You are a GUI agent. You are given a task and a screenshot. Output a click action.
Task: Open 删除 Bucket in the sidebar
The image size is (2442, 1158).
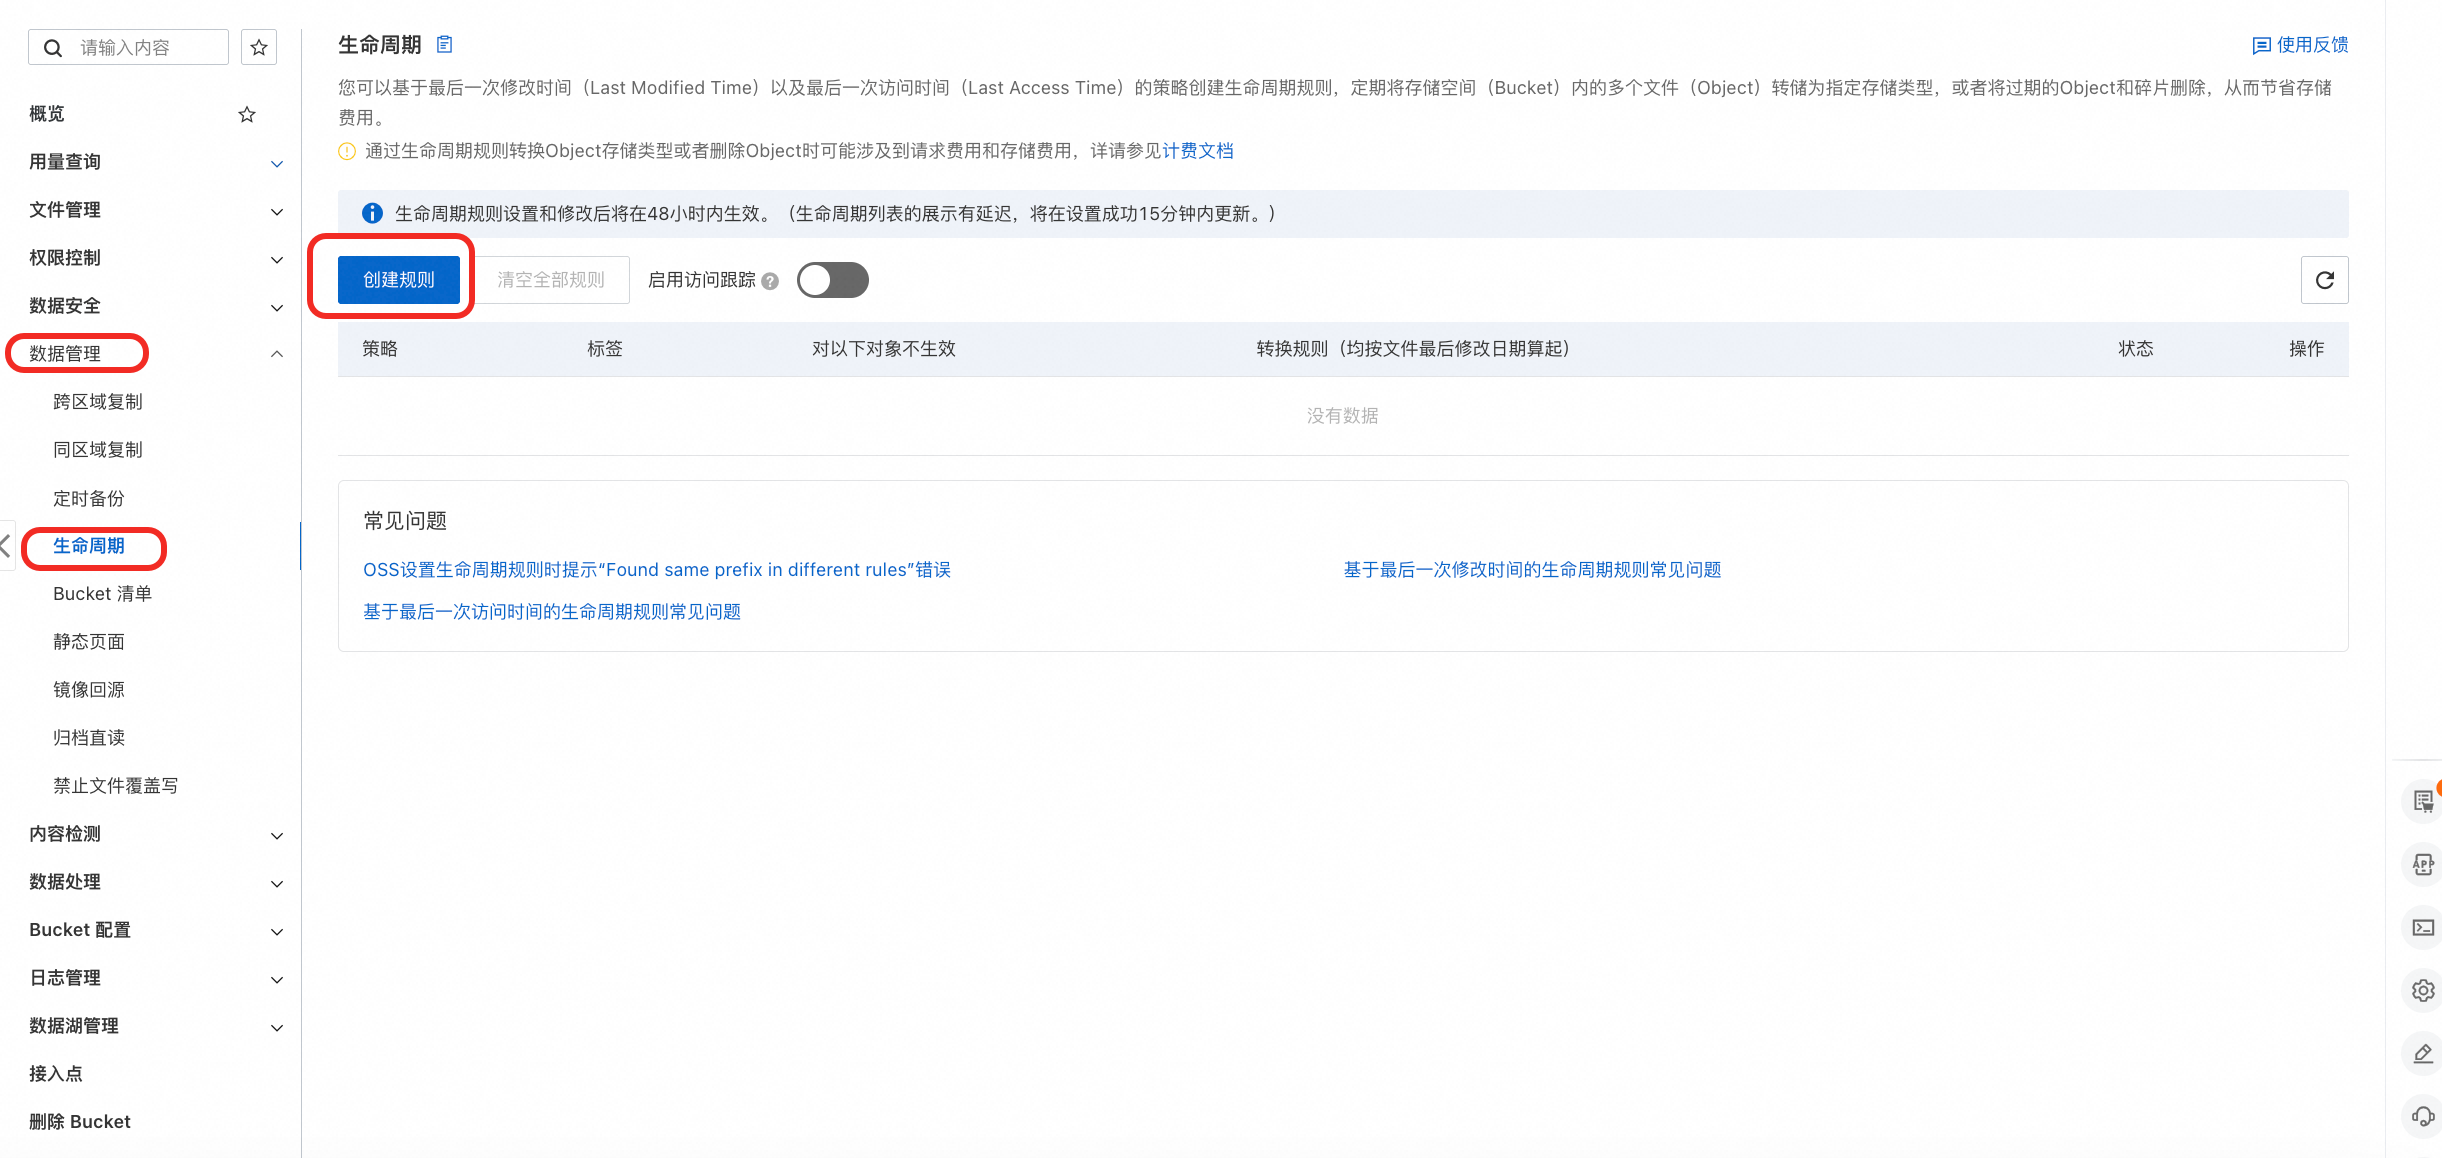click(80, 1122)
